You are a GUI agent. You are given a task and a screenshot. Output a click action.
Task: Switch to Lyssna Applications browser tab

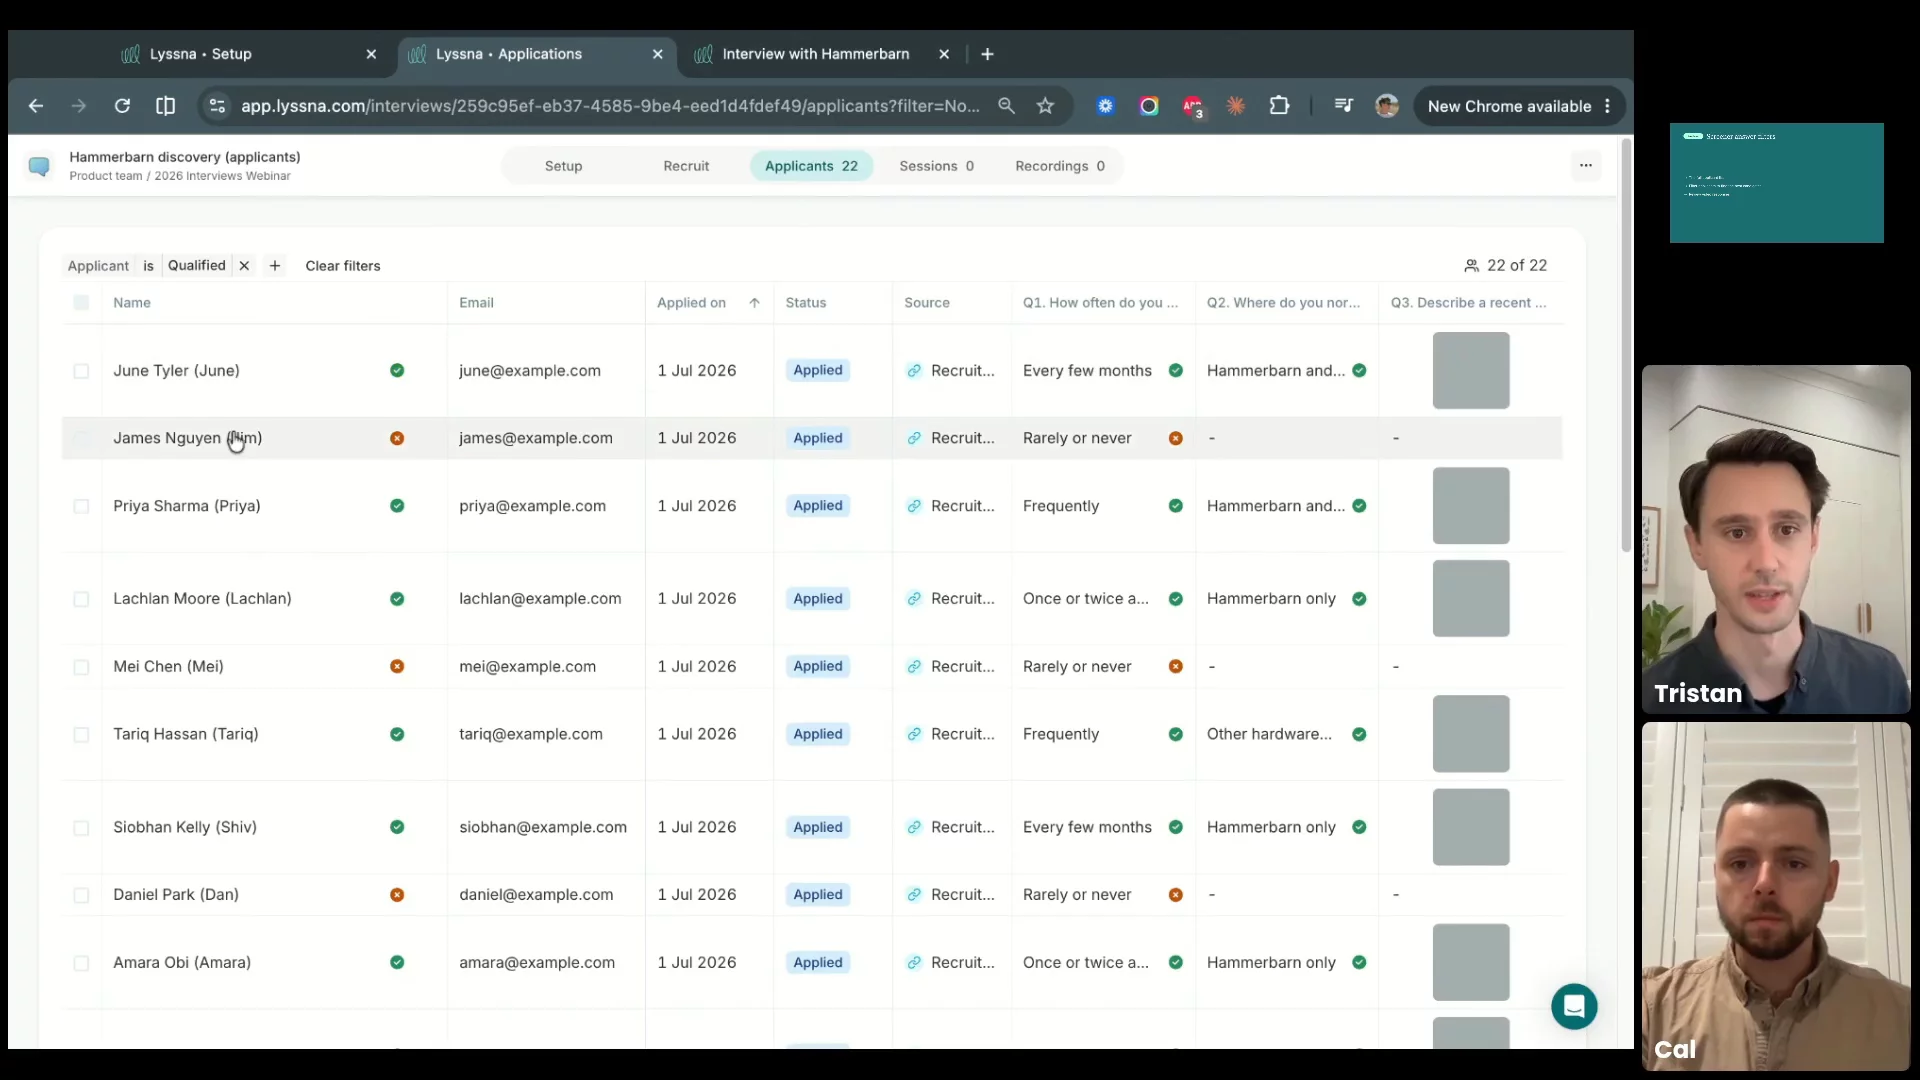click(x=537, y=54)
